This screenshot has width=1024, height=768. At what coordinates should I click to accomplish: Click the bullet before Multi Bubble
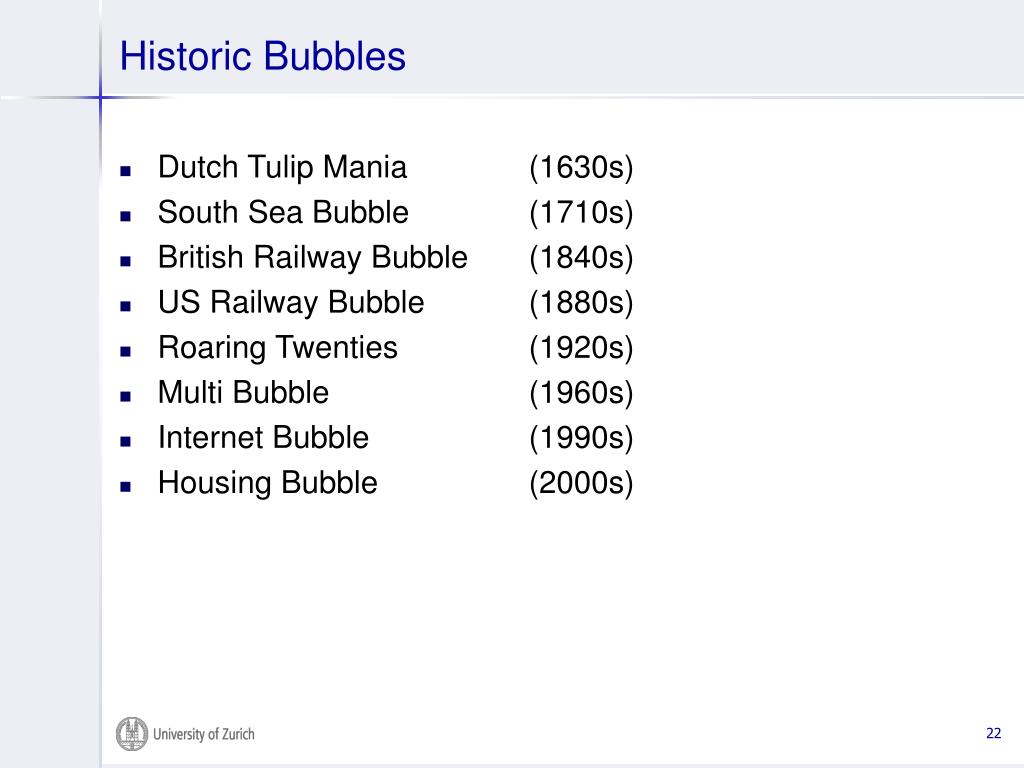tap(125, 396)
